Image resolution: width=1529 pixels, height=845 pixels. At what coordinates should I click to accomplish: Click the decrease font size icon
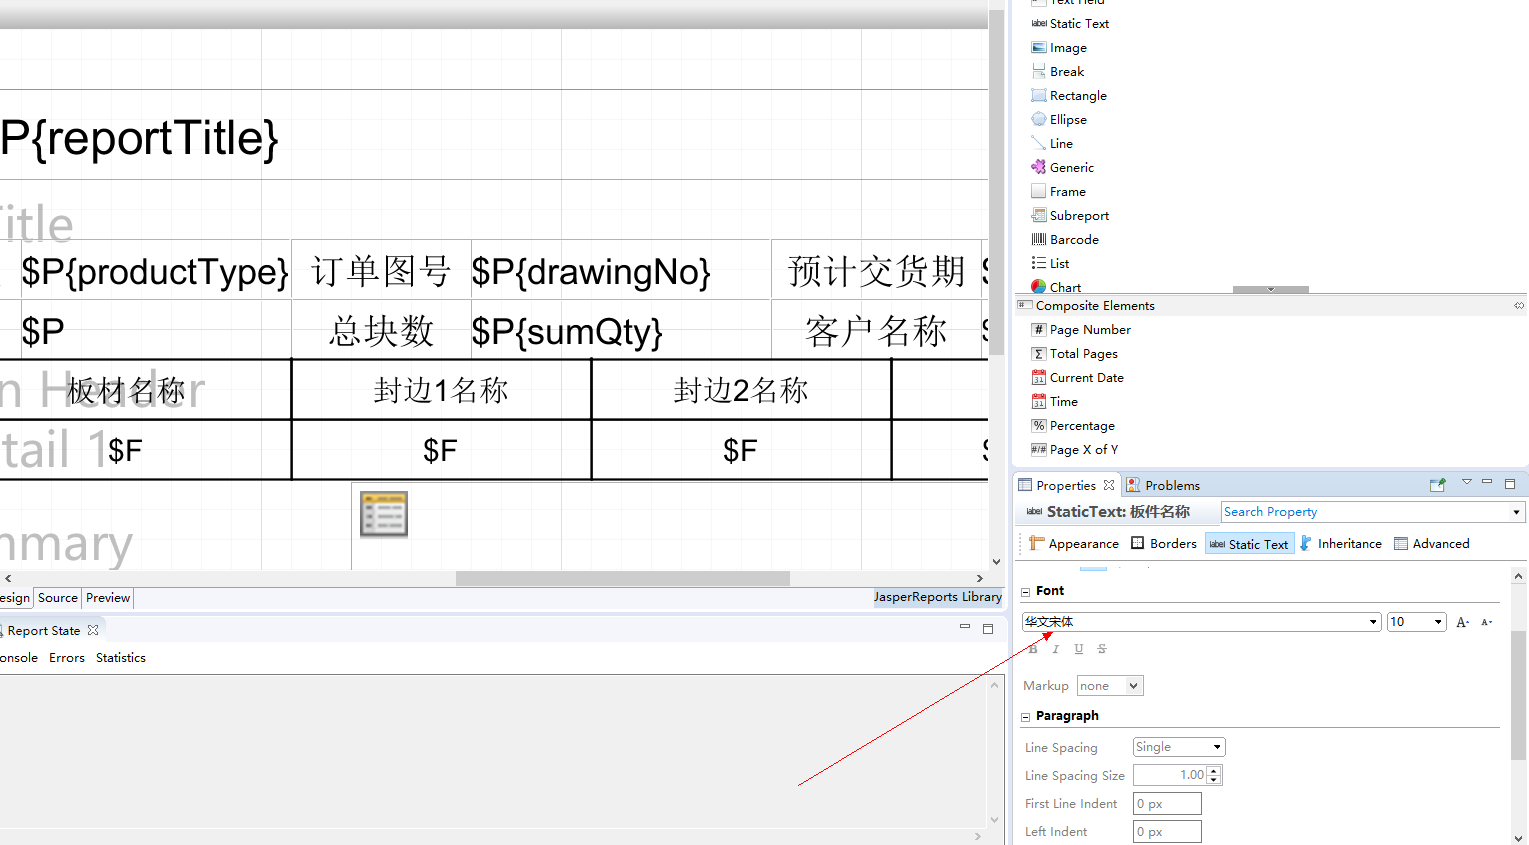tap(1486, 622)
